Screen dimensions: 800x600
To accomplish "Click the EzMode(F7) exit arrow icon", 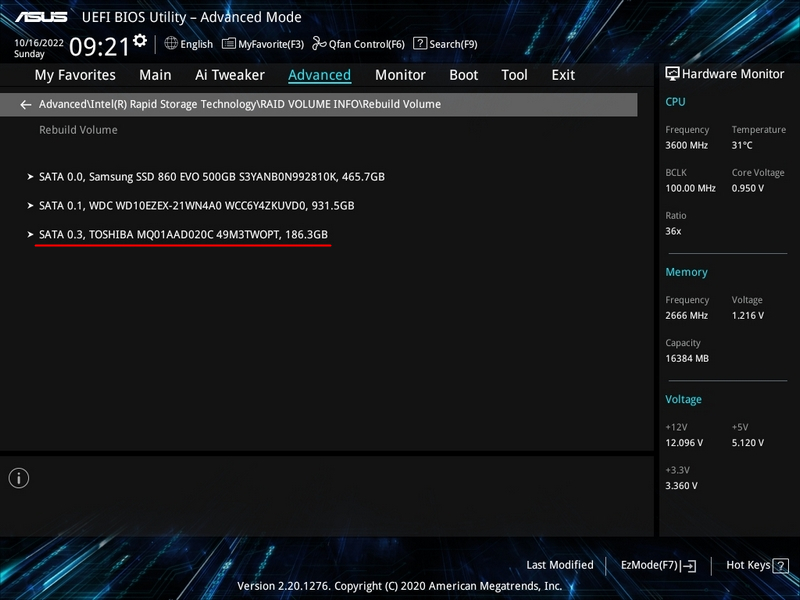I will [688, 565].
